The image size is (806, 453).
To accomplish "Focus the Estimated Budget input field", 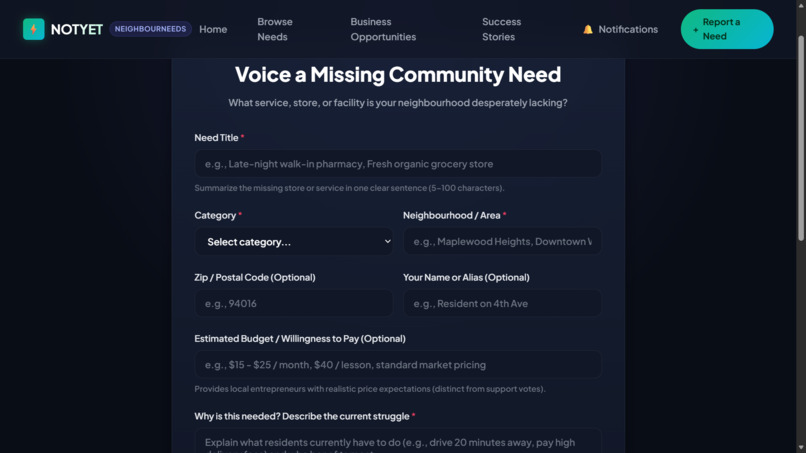I will pyautogui.click(x=398, y=365).
